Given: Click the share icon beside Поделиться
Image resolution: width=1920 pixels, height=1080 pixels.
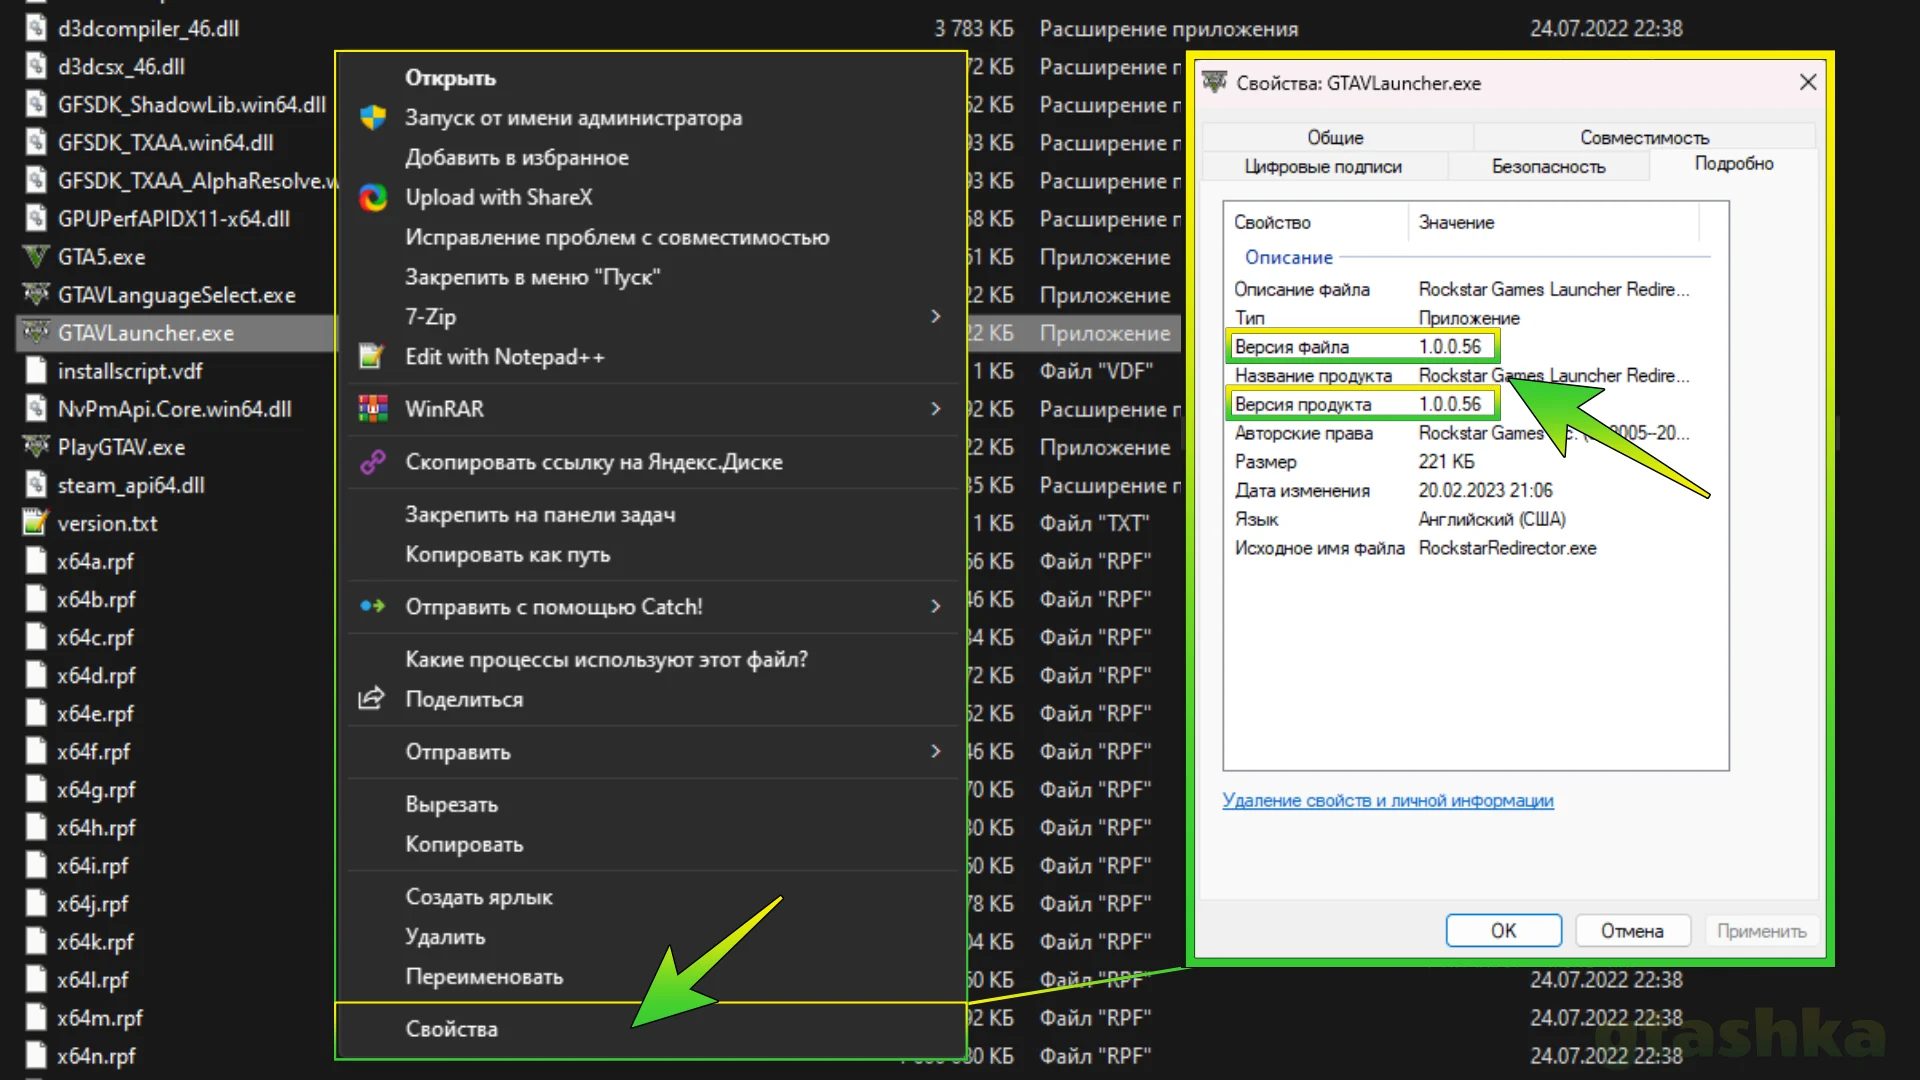Looking at the screenshot, I should 371,699.
